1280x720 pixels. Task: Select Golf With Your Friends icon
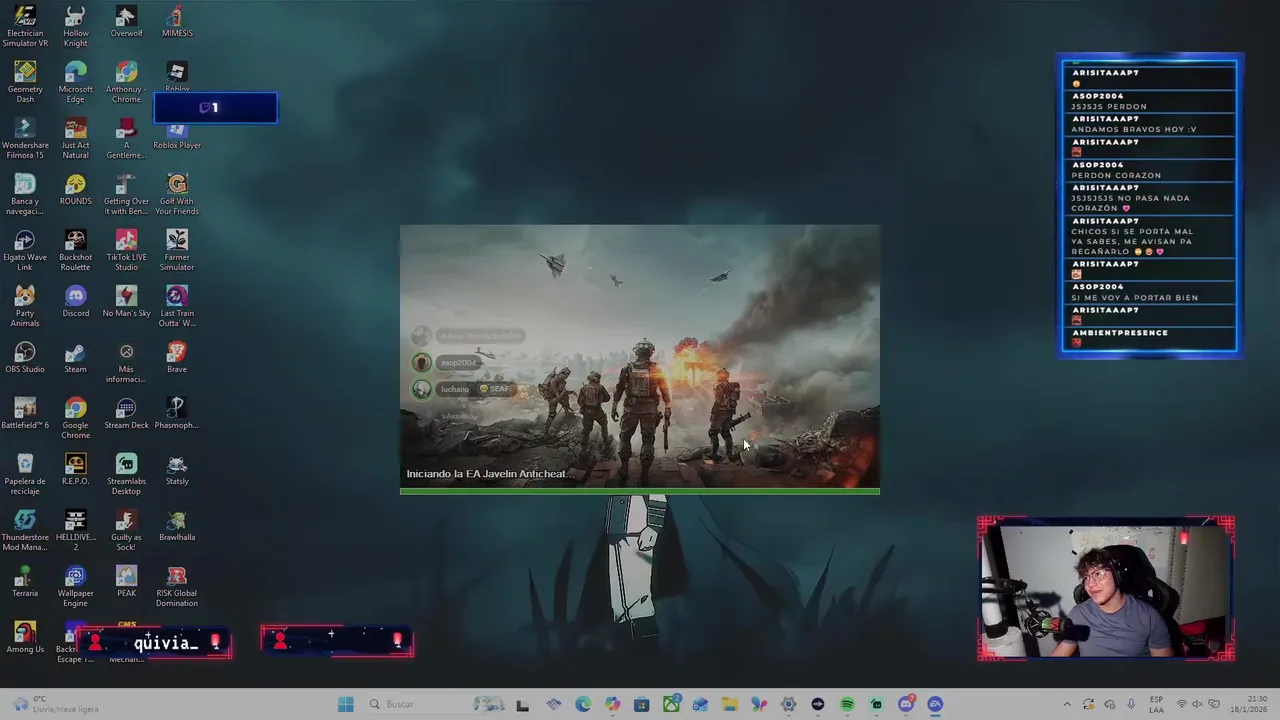(x=177, y=195)
